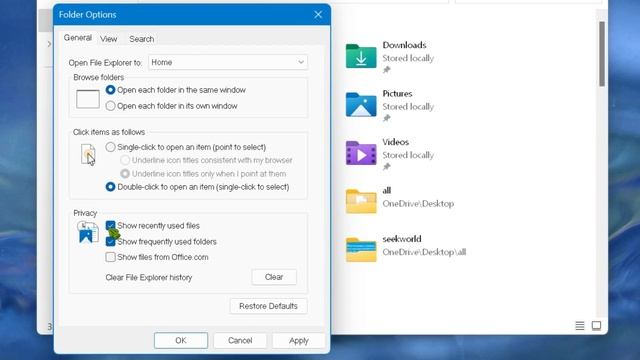Click the pin icon under Videos
Viewport: 640px width, 360px height.
(387, 167)
